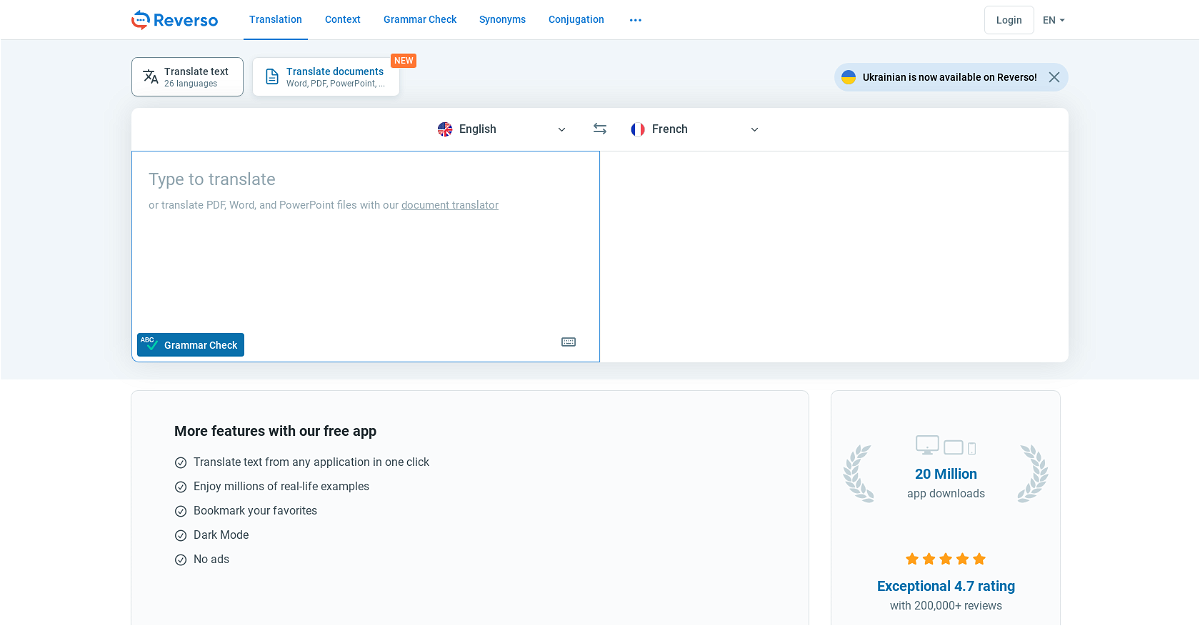Click Bookmark your favorites text
The image size is (1200, 626).
point(255,511)
